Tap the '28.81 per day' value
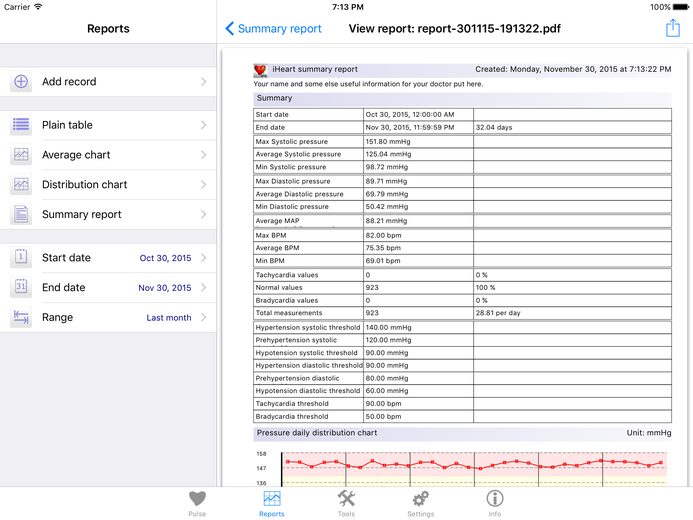 tap(498, 313)
